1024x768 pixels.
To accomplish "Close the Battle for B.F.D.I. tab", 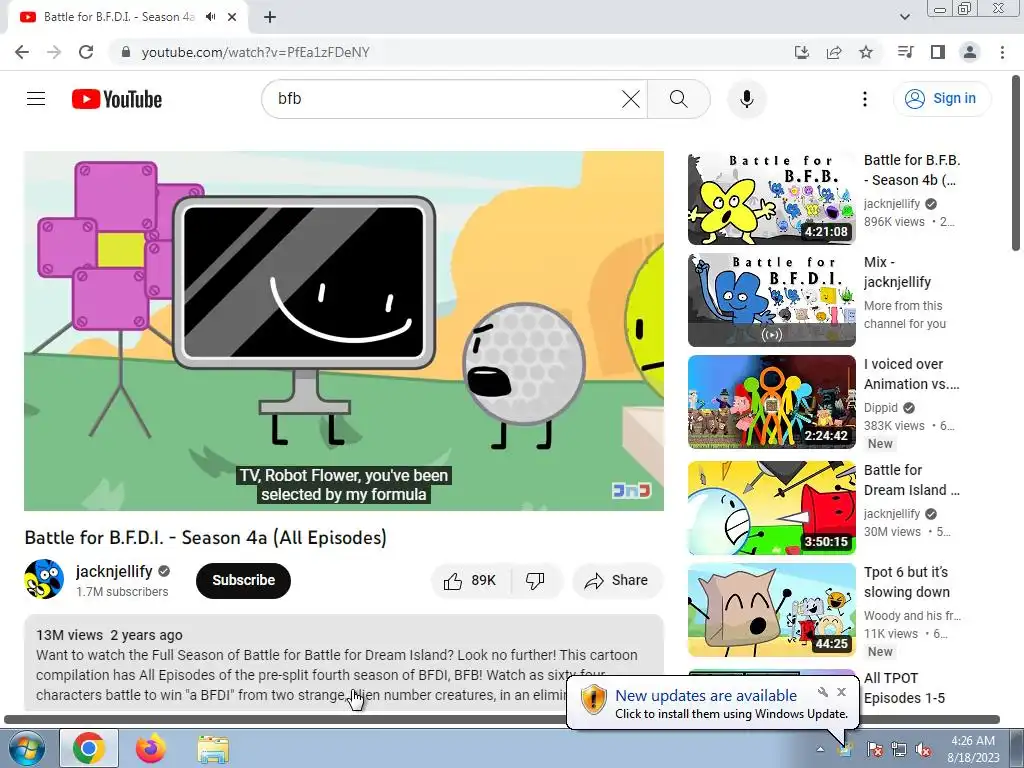I will coord(232,17).
